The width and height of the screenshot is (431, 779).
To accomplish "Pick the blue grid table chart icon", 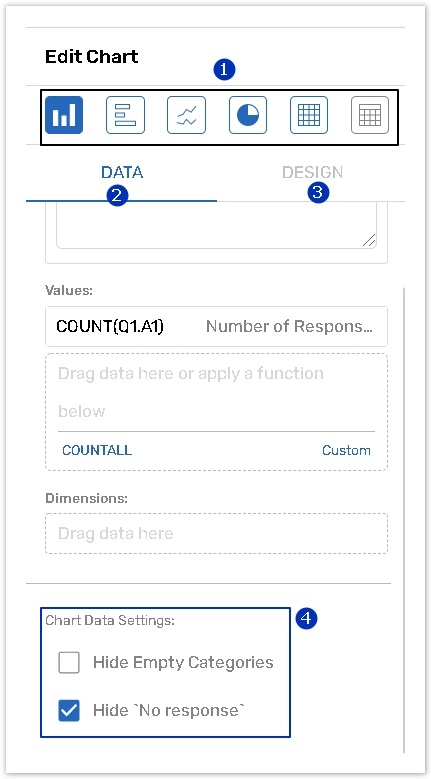I will [x=309, y=115].
